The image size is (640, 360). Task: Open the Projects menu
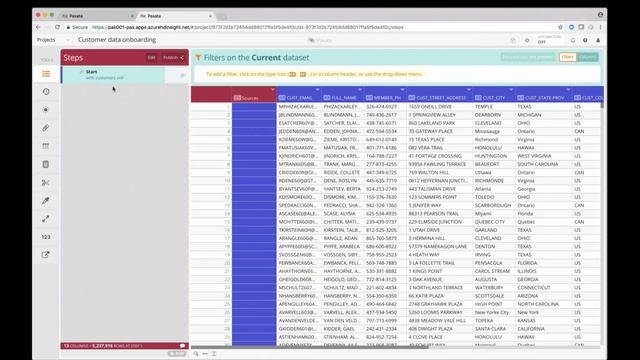tap(46, 40)
